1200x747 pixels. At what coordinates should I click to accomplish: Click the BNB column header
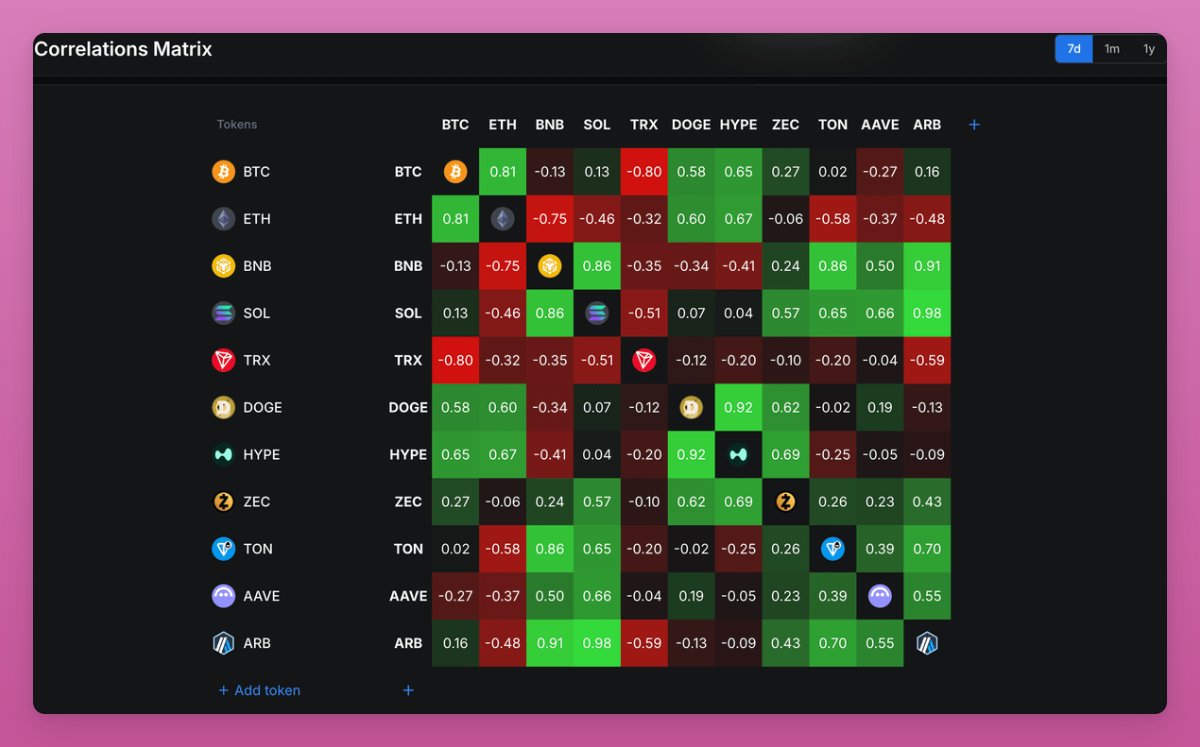coord(549,125)
